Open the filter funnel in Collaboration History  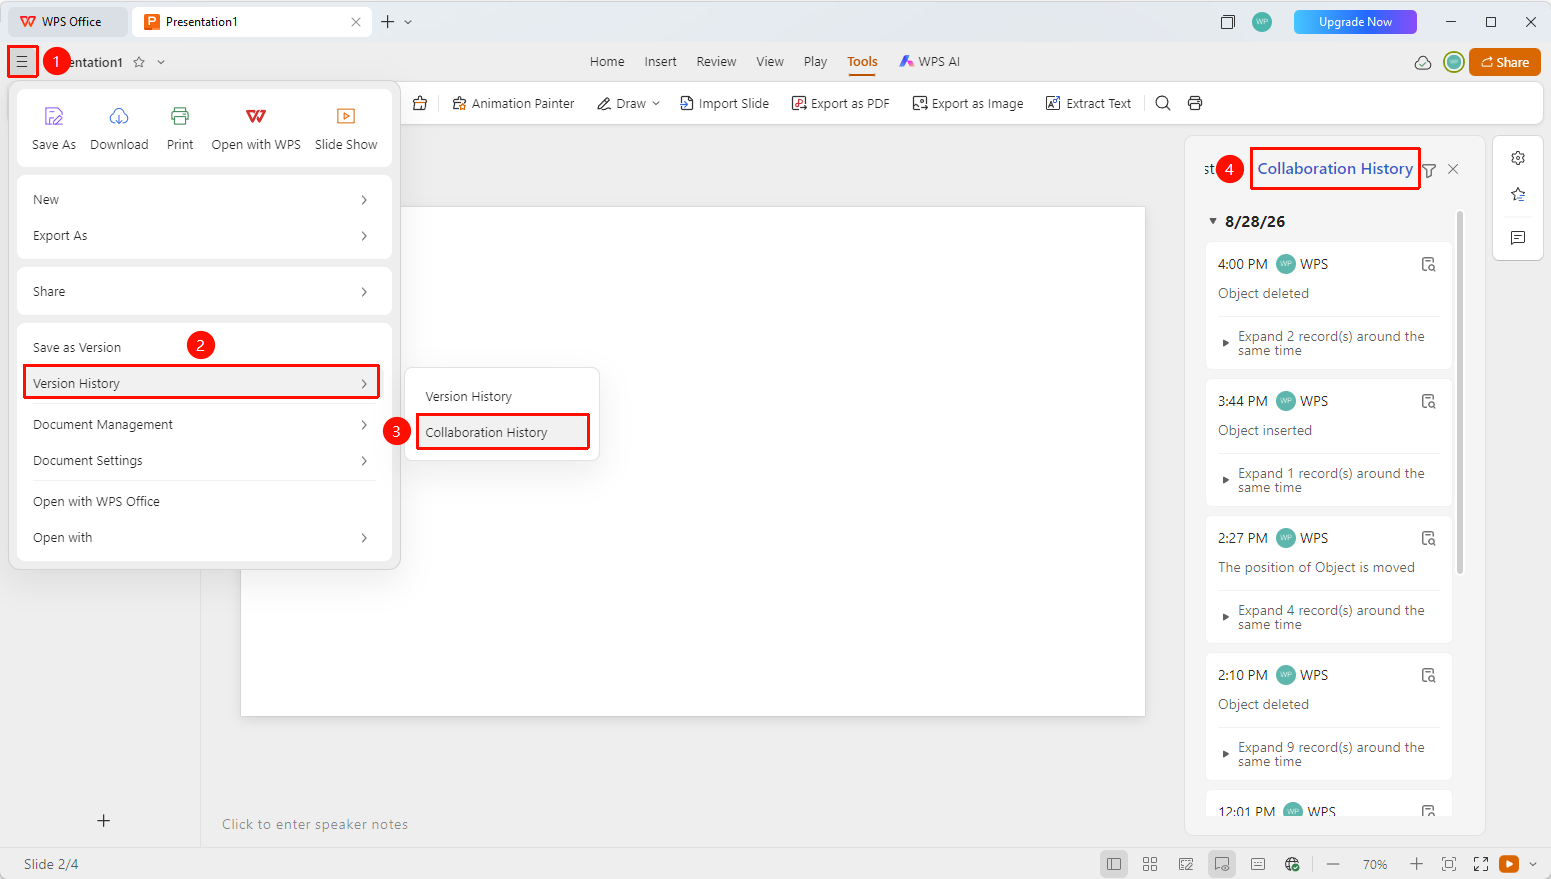1429,170
